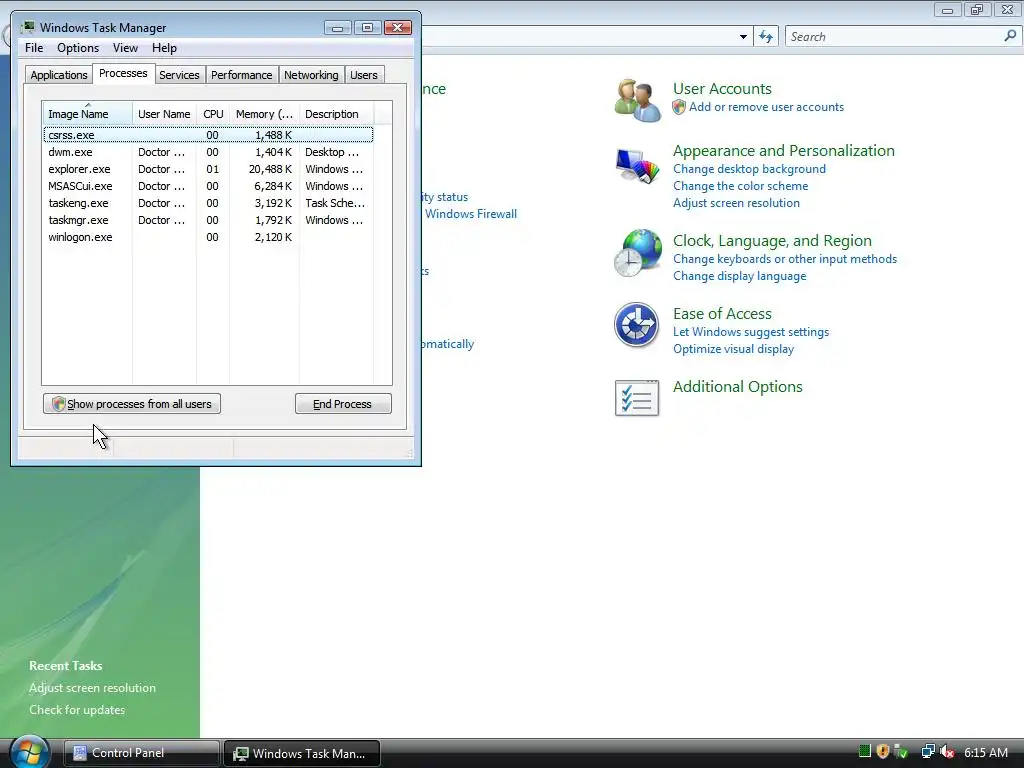Image resolution: width=1024 pixels, height=768 pixels.
Task: Select the taskeng.exe process row
Action: [208, 203]
